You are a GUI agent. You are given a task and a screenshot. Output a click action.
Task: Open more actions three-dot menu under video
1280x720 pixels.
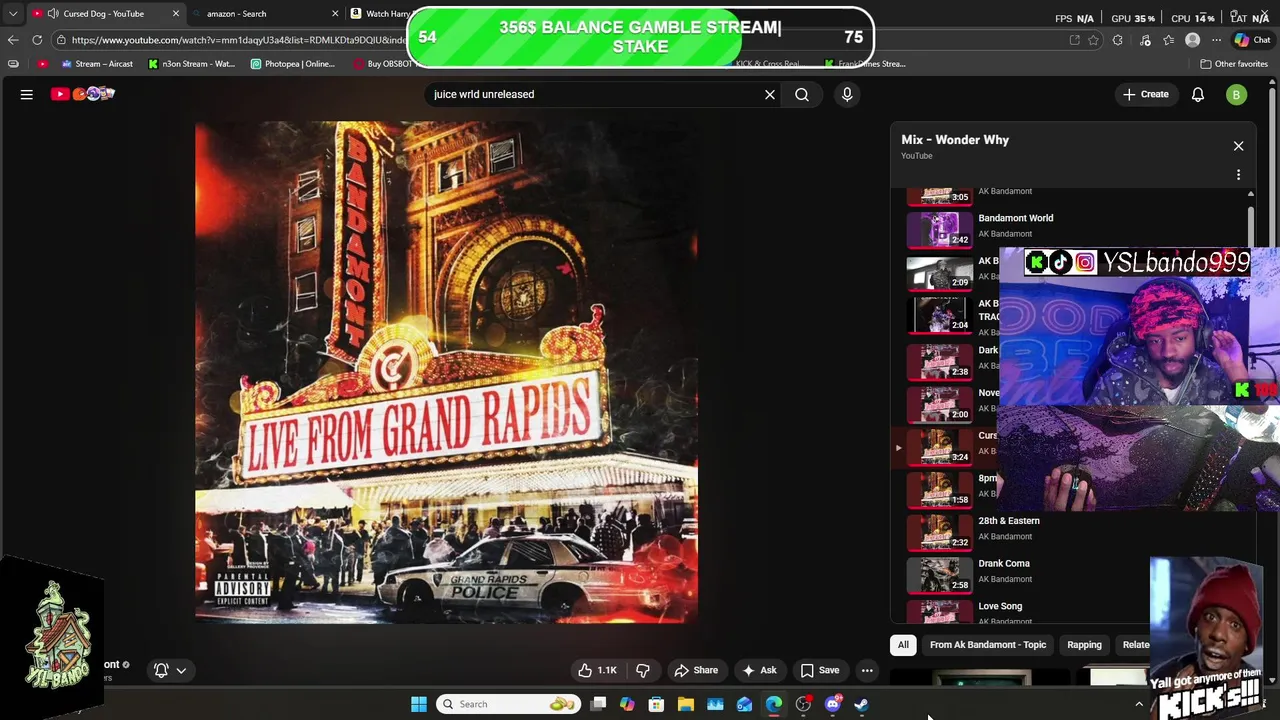pos(867,670)
